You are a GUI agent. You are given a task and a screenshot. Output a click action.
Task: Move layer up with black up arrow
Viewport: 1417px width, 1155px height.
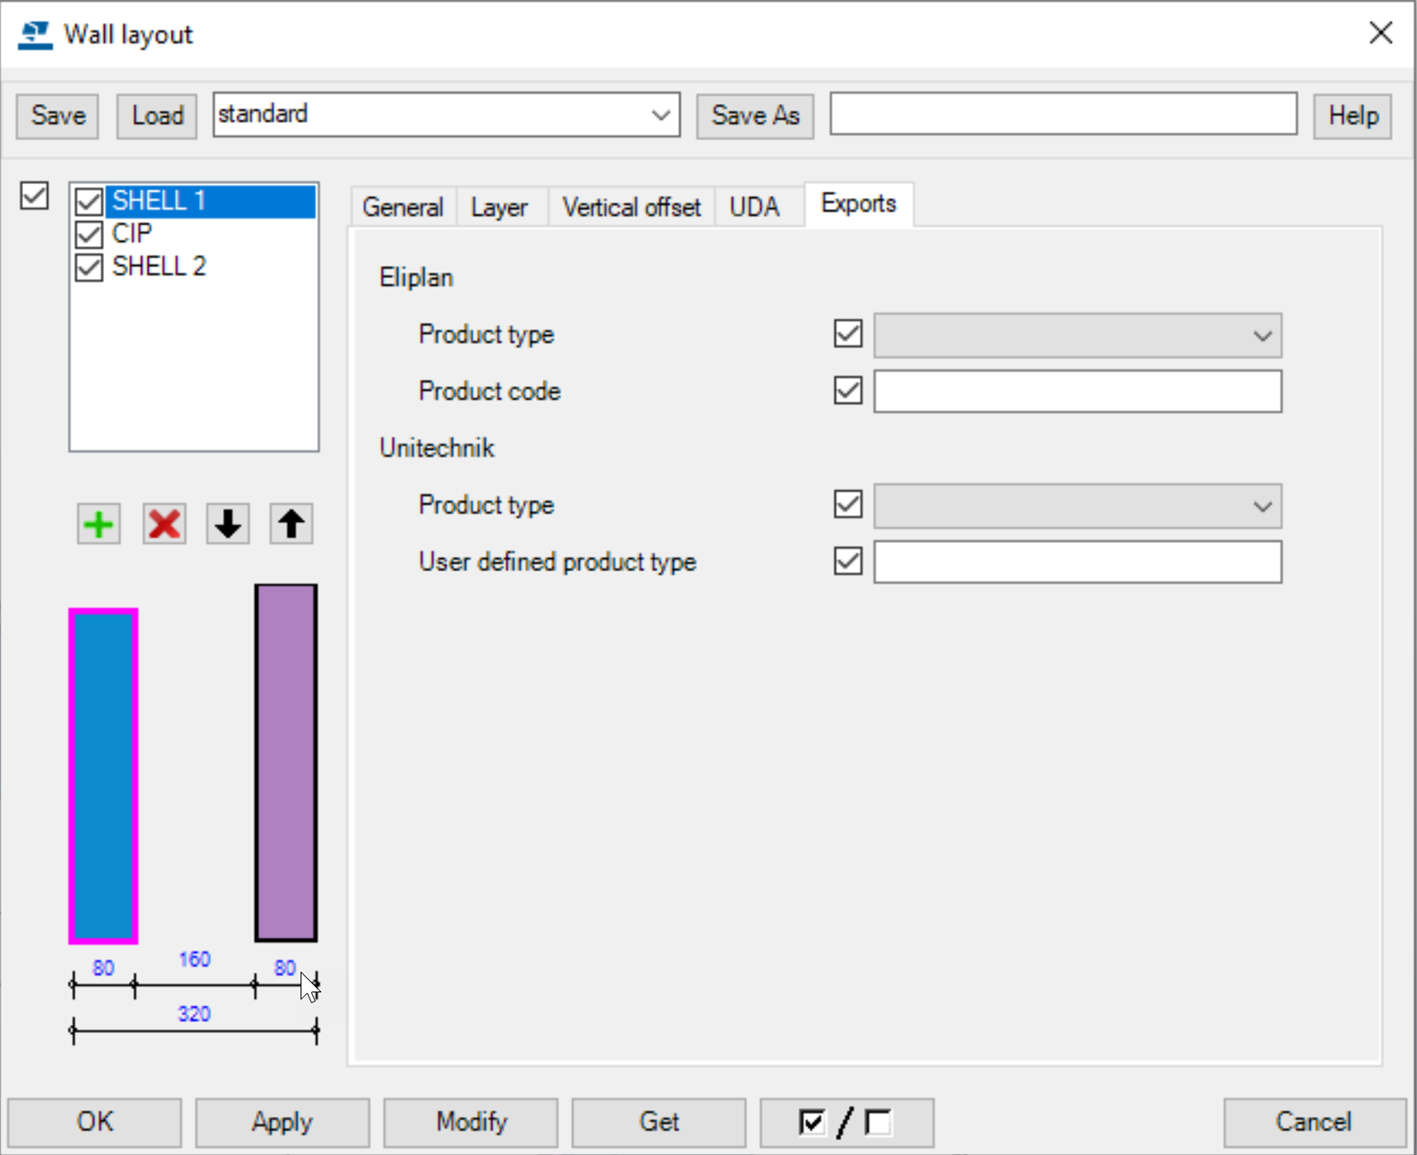(x=291, y=524)
